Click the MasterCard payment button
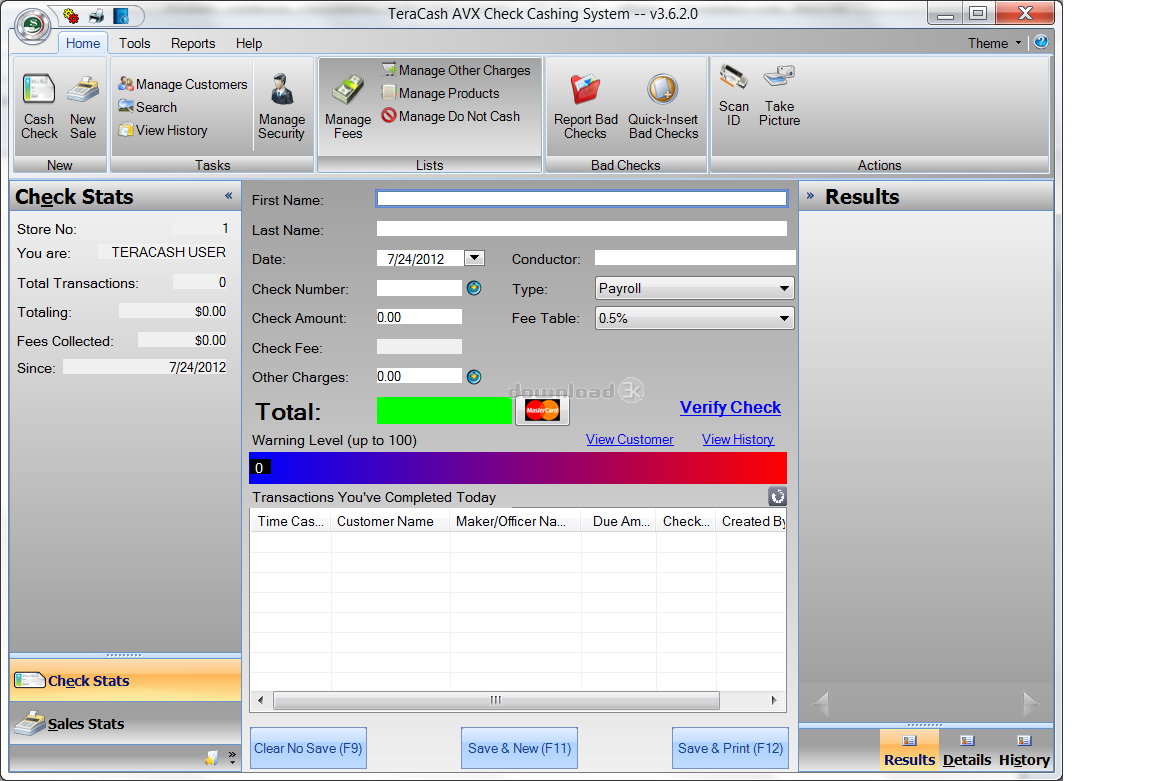This screenshot has height=781, width=1152. (x=542, y=411)
